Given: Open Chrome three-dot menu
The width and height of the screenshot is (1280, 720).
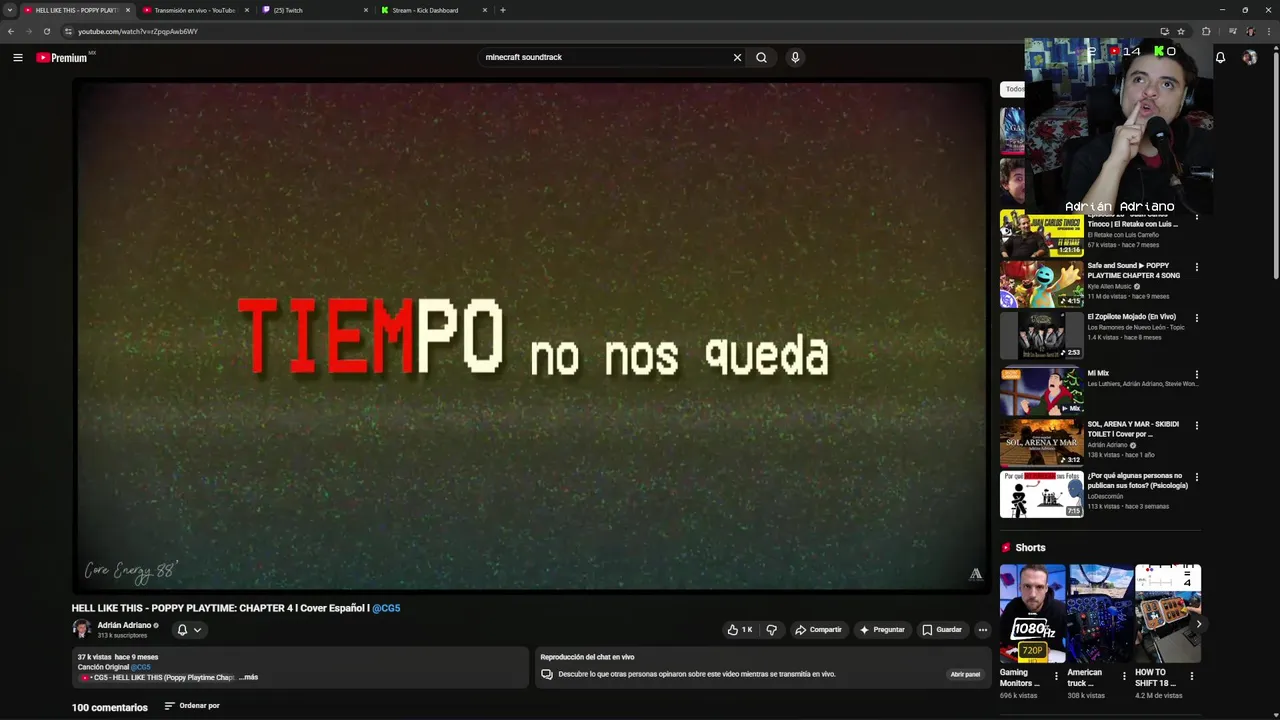Looking at the screenshot, I should coord(1268,31).
